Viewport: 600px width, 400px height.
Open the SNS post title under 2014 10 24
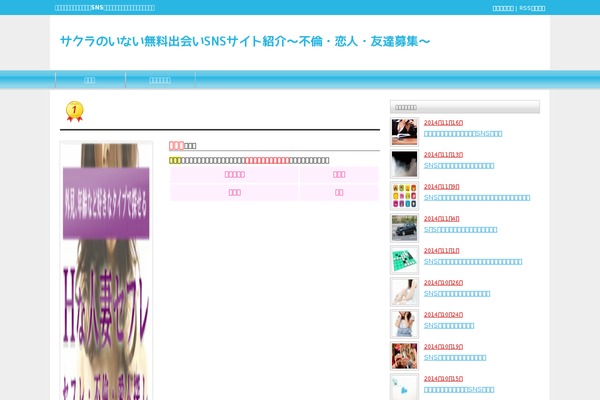click(x=449, y=326)
